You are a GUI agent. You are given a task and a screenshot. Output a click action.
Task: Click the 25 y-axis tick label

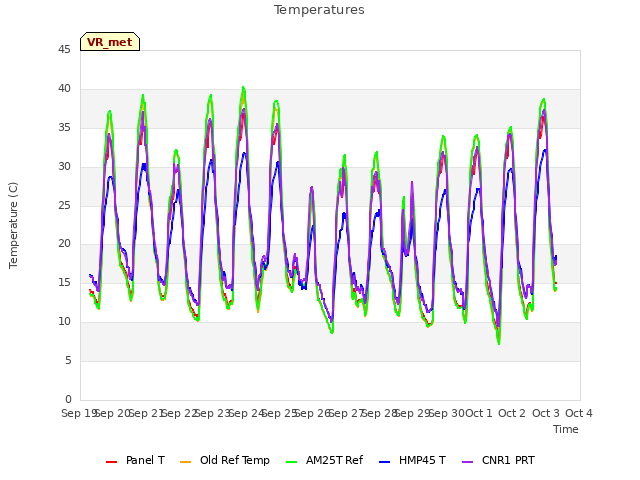pyautogui.click(x=64, y=205)
